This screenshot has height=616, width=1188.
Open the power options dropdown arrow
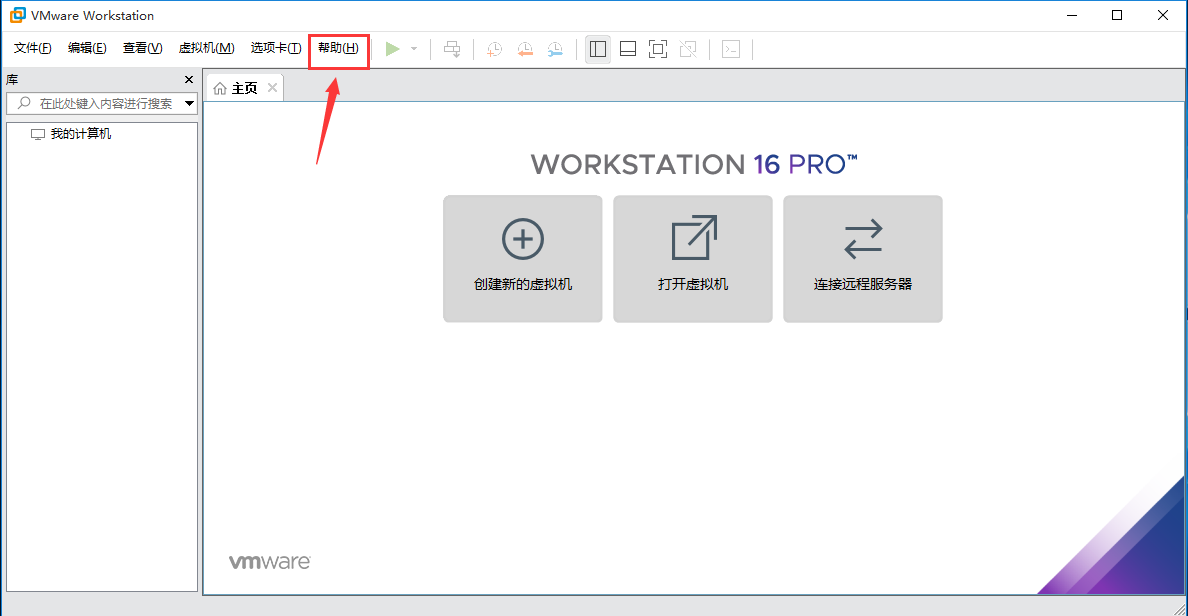tap(412, 48)
